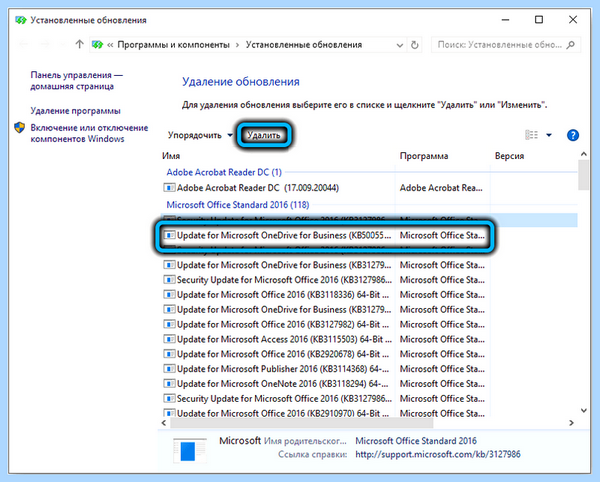Collapse the Adobe Acrobat Reader DC (1) group
The image size is (600, 482).
tap(224, 172)
